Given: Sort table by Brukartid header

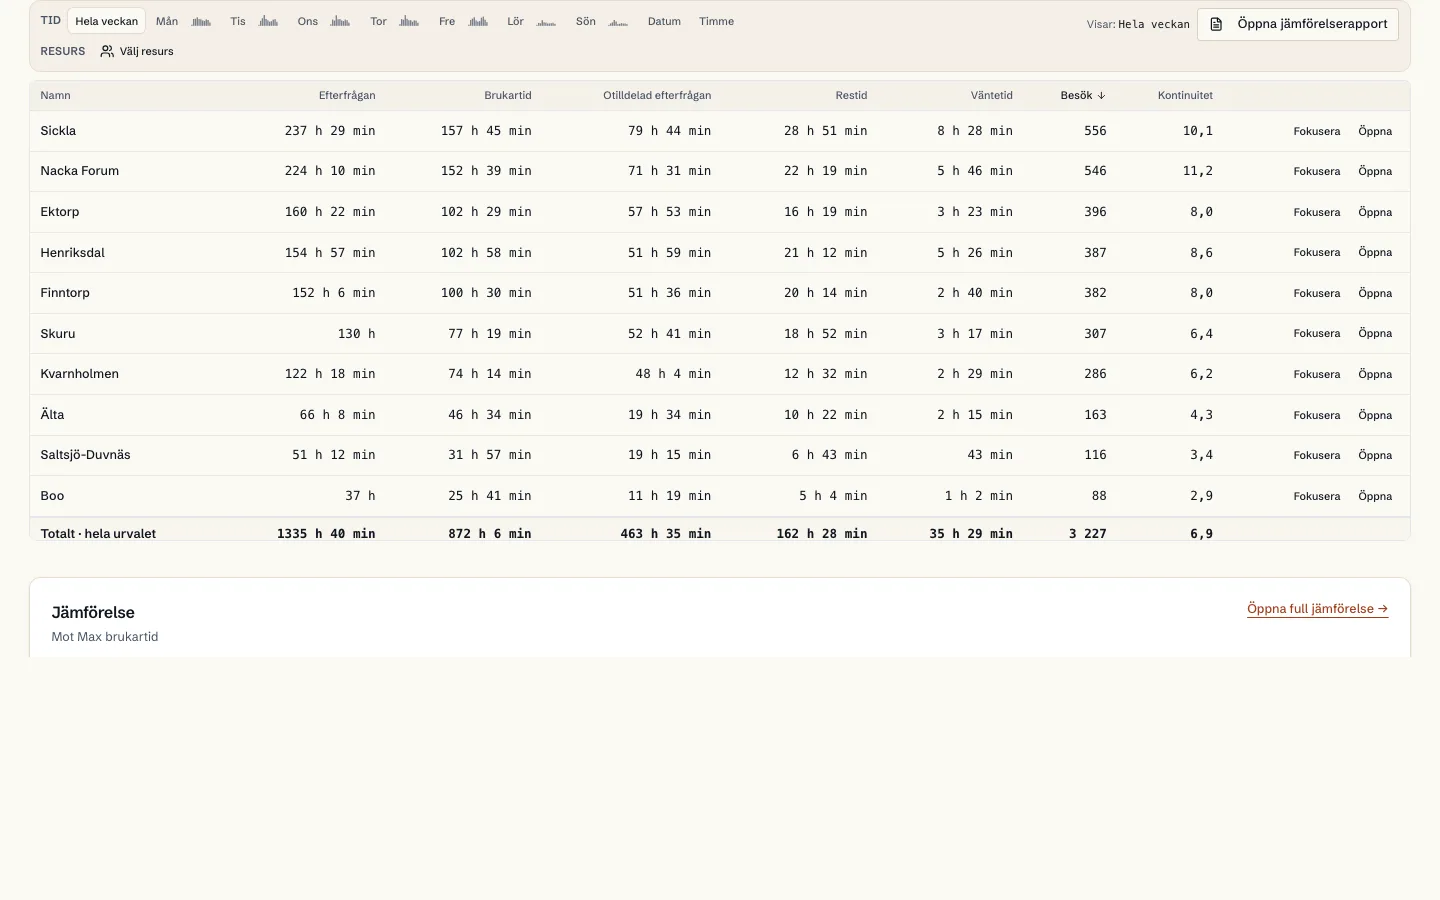Looking at the screenshot, I should [508, 96].
